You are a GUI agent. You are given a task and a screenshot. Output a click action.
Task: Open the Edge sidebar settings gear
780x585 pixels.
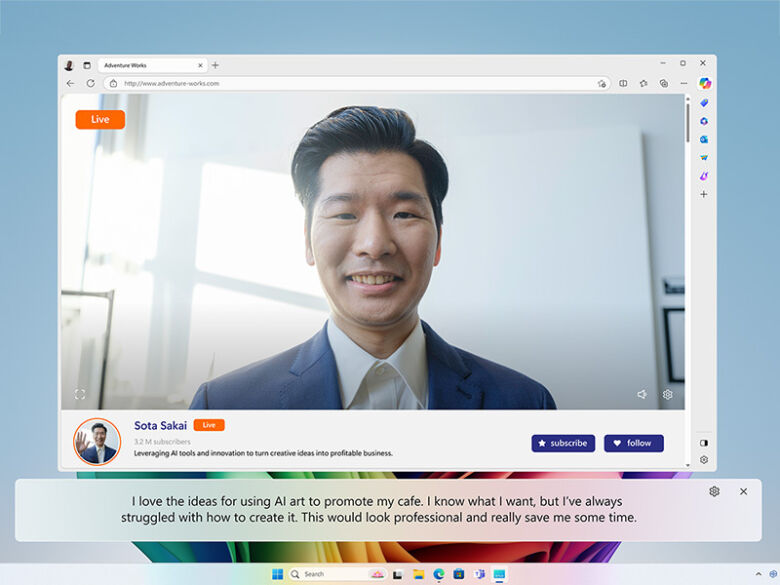tap(704, 460)
